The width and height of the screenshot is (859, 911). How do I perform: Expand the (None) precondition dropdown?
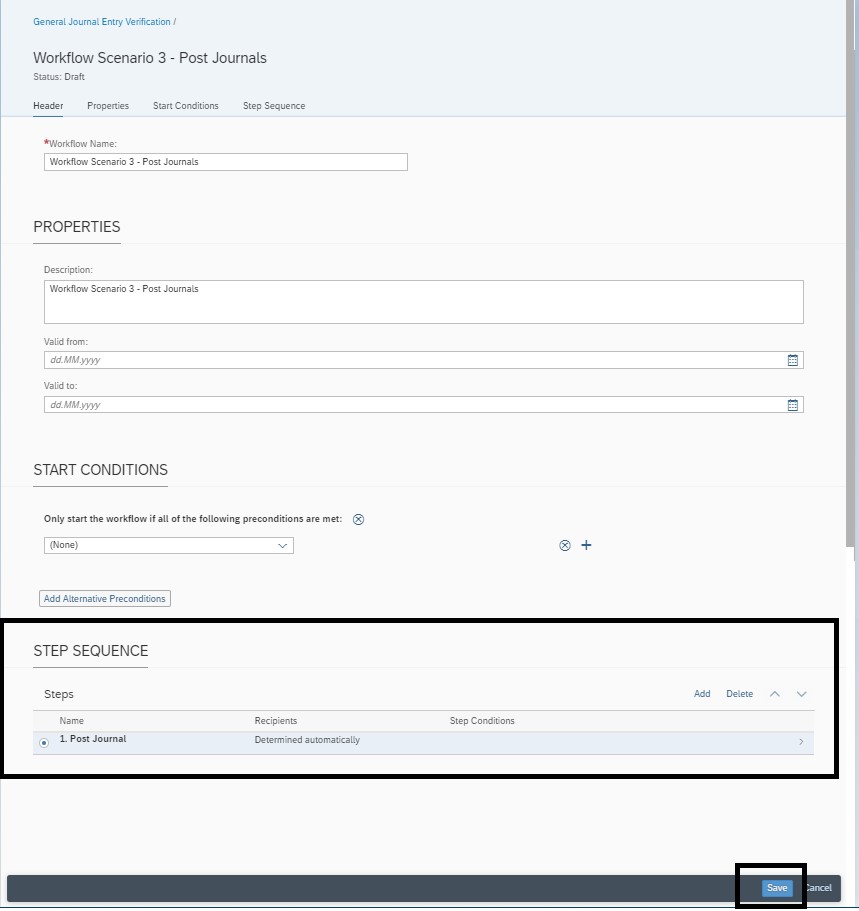click(x=282, y=546)
